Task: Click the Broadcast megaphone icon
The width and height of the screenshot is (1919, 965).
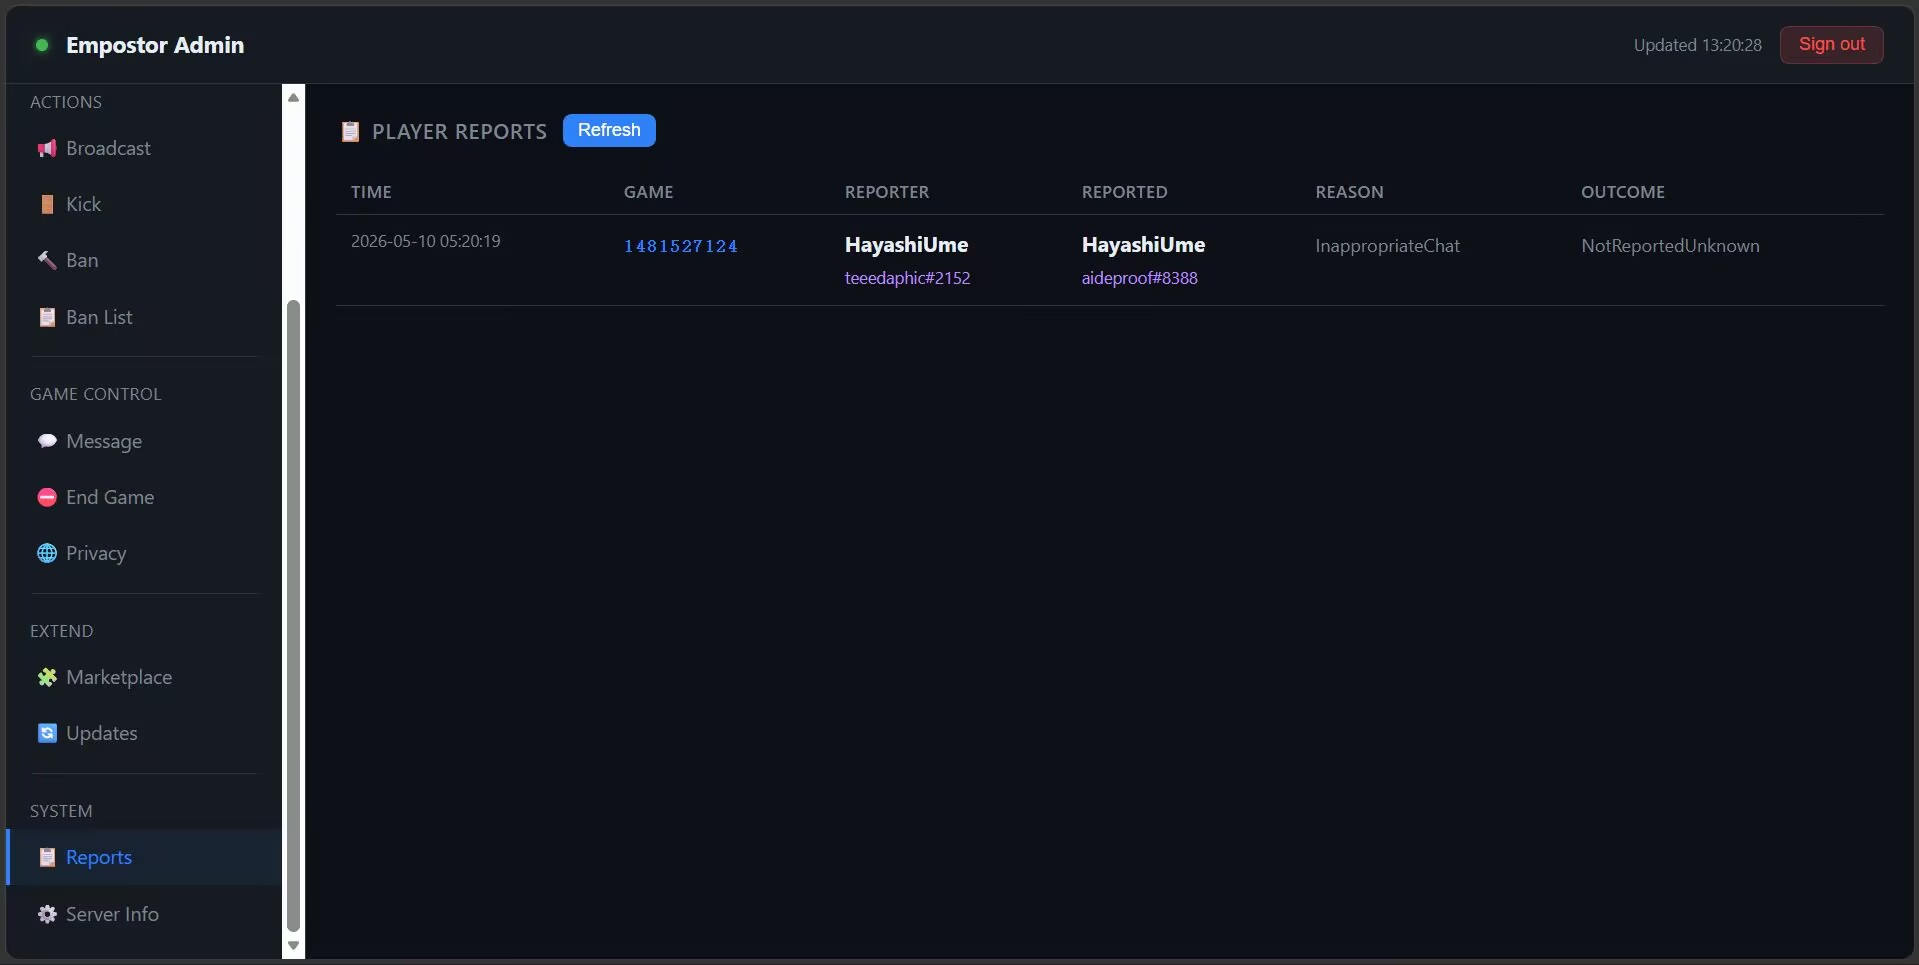Action: pyautogui.click(x=47, y=149)
